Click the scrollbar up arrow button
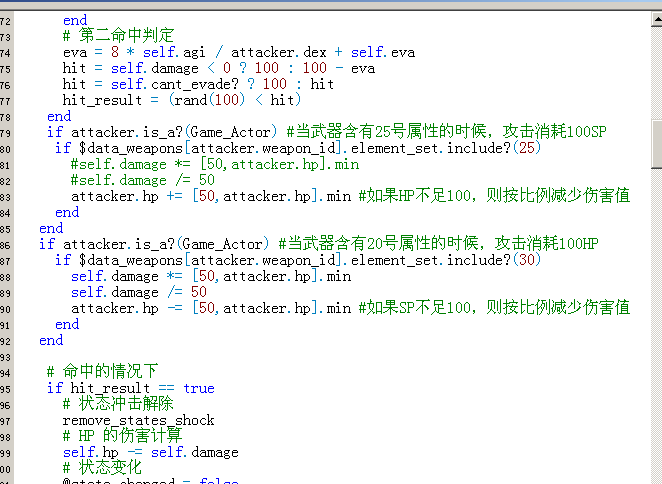This screenshot has width=662, height=484. coord(657,19)
